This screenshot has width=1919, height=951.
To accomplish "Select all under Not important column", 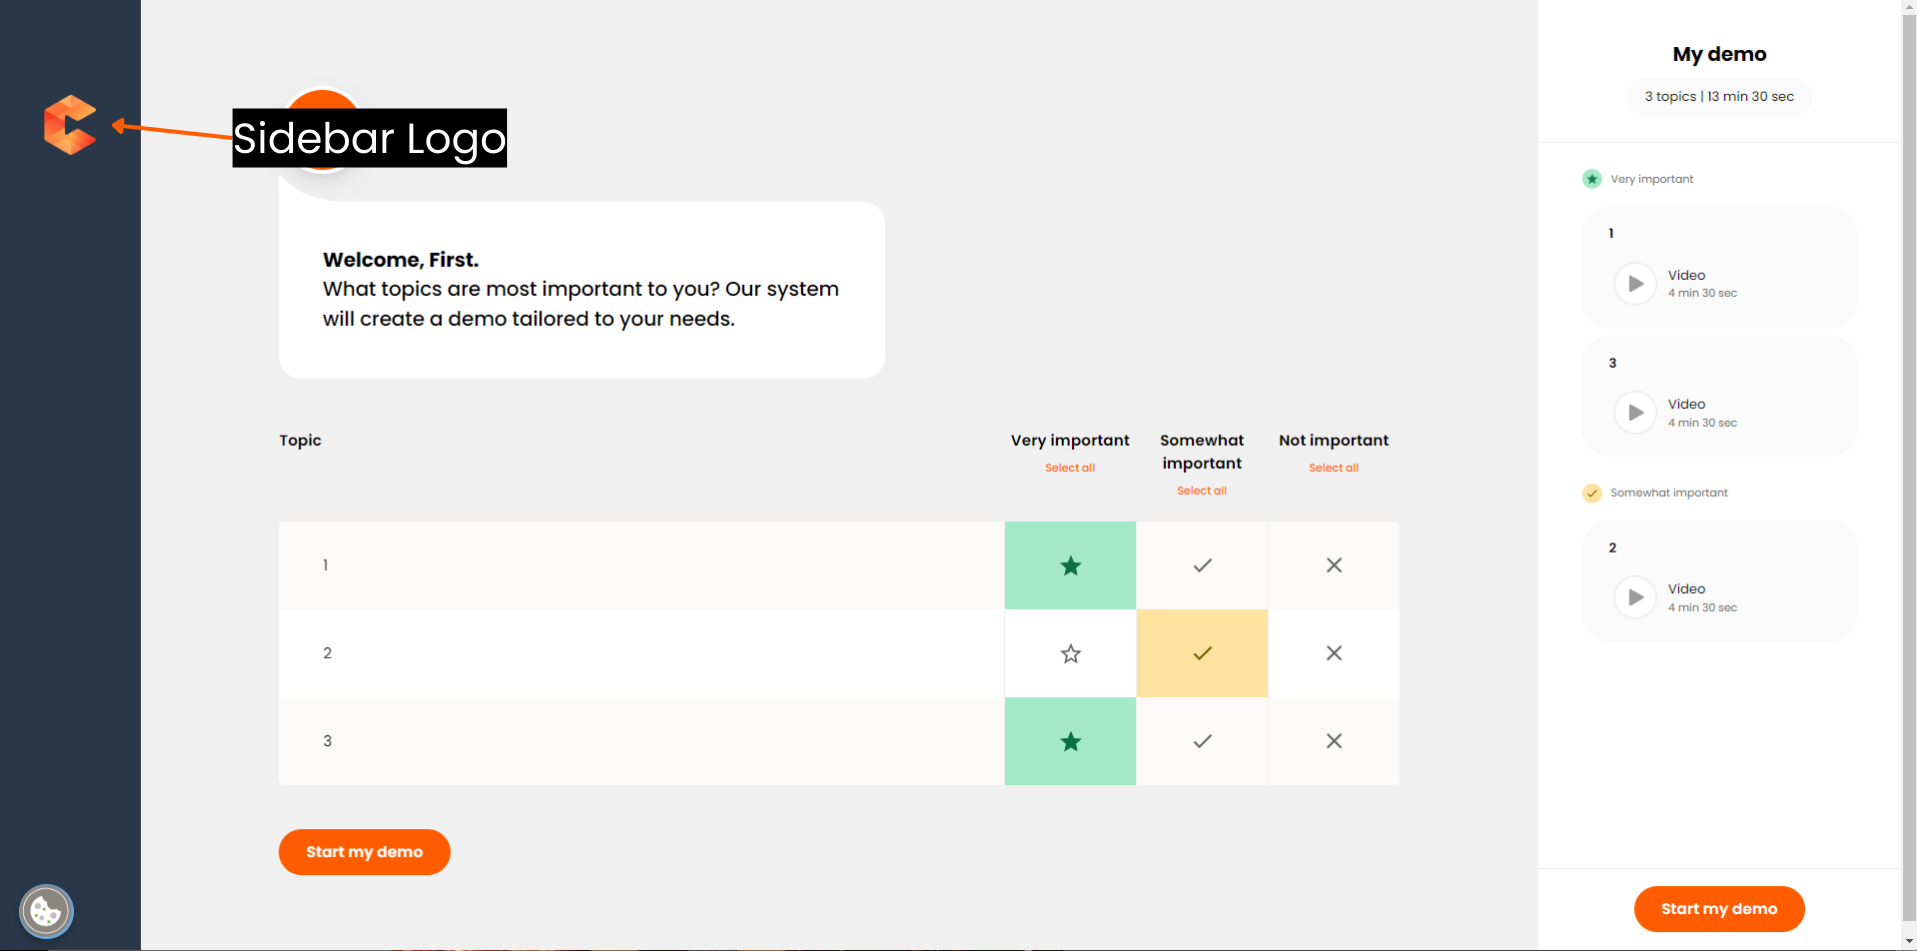I will (x=1334, y=468).
